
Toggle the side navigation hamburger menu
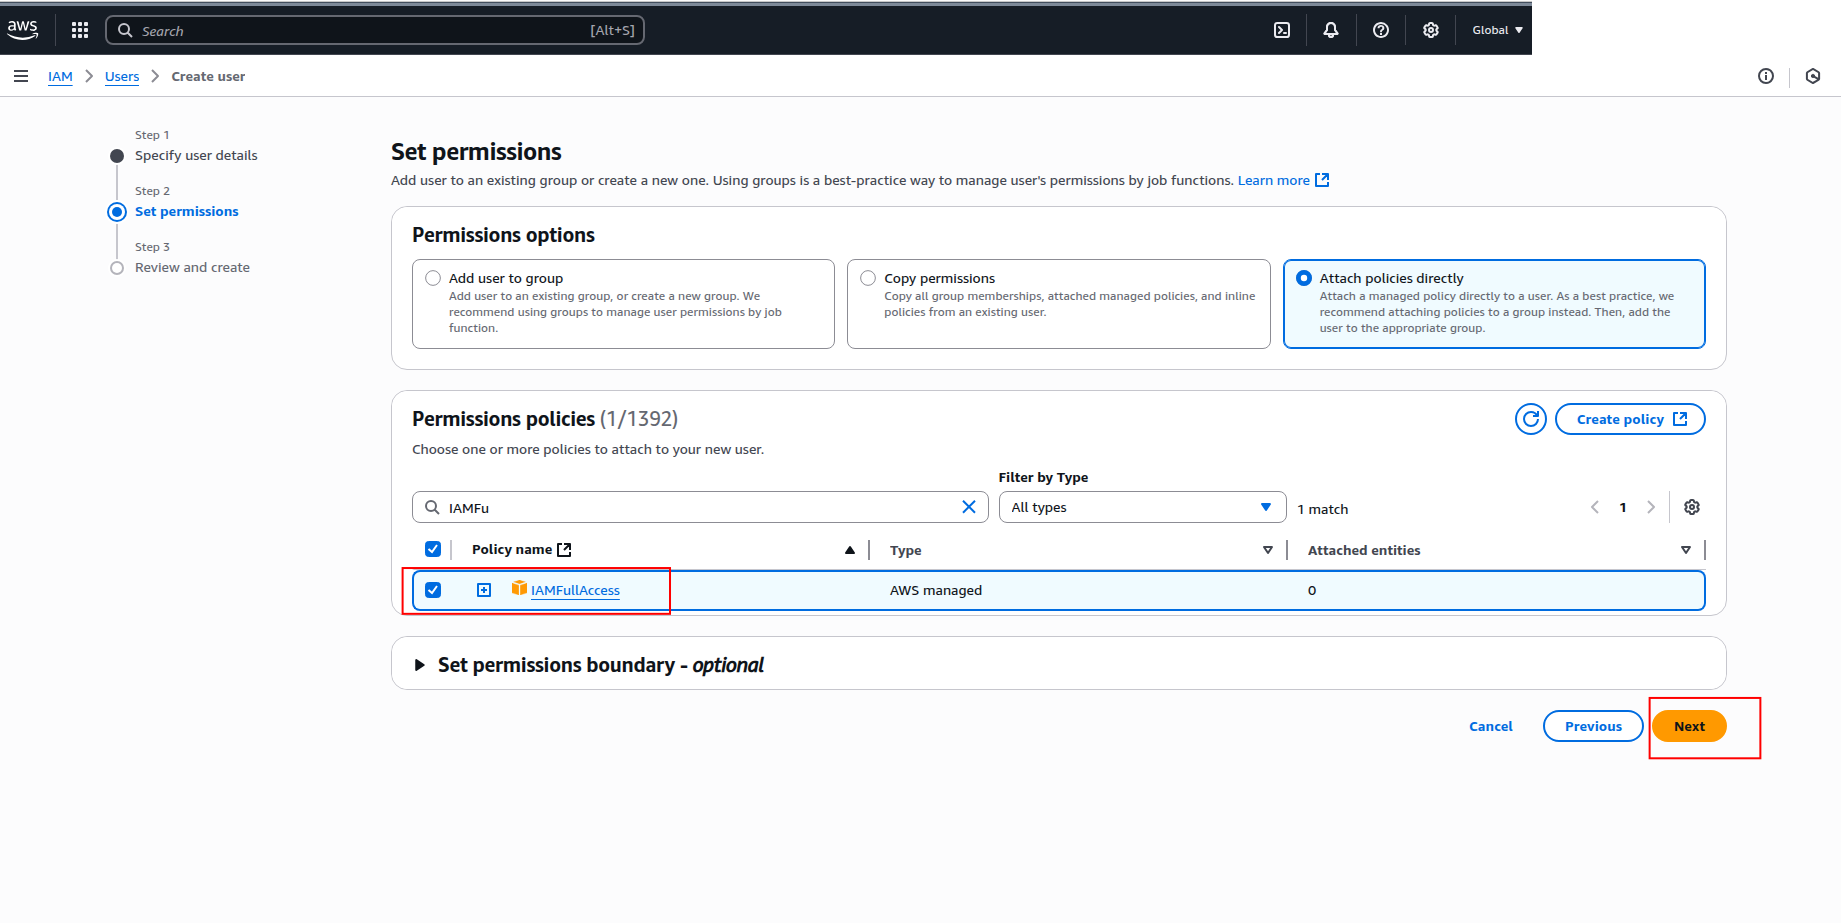coord(21,76)
